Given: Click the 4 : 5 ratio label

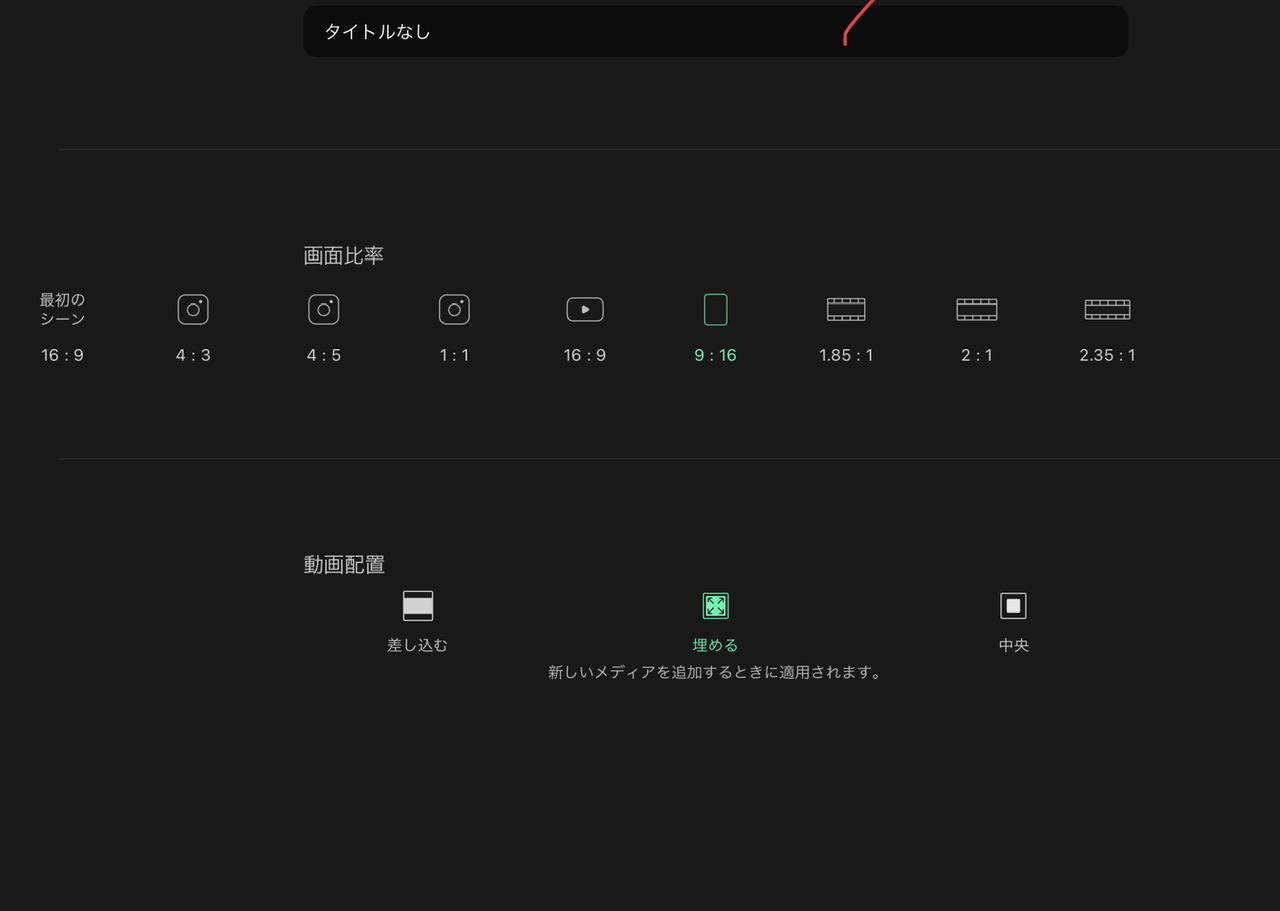Looking at the screenshot, I should pos(324,355).
